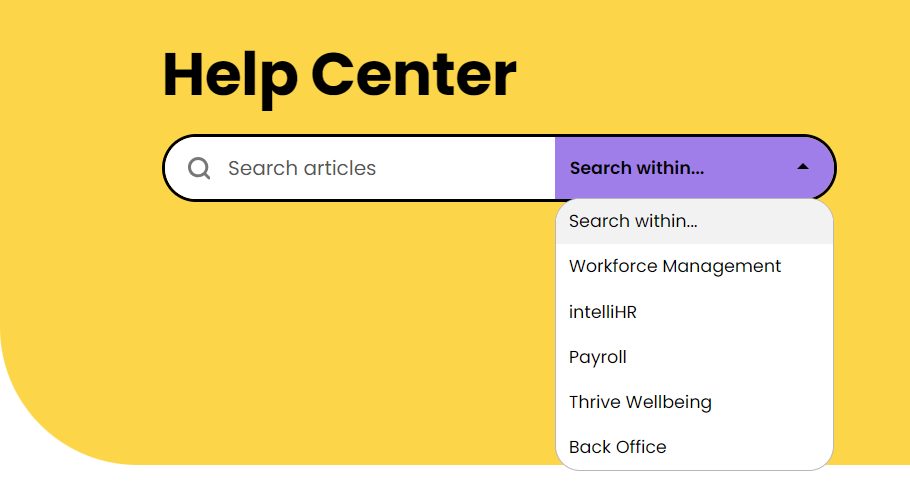Select Payroll in the dropdown list
910x482 pixels.
[x=694, y=357]
